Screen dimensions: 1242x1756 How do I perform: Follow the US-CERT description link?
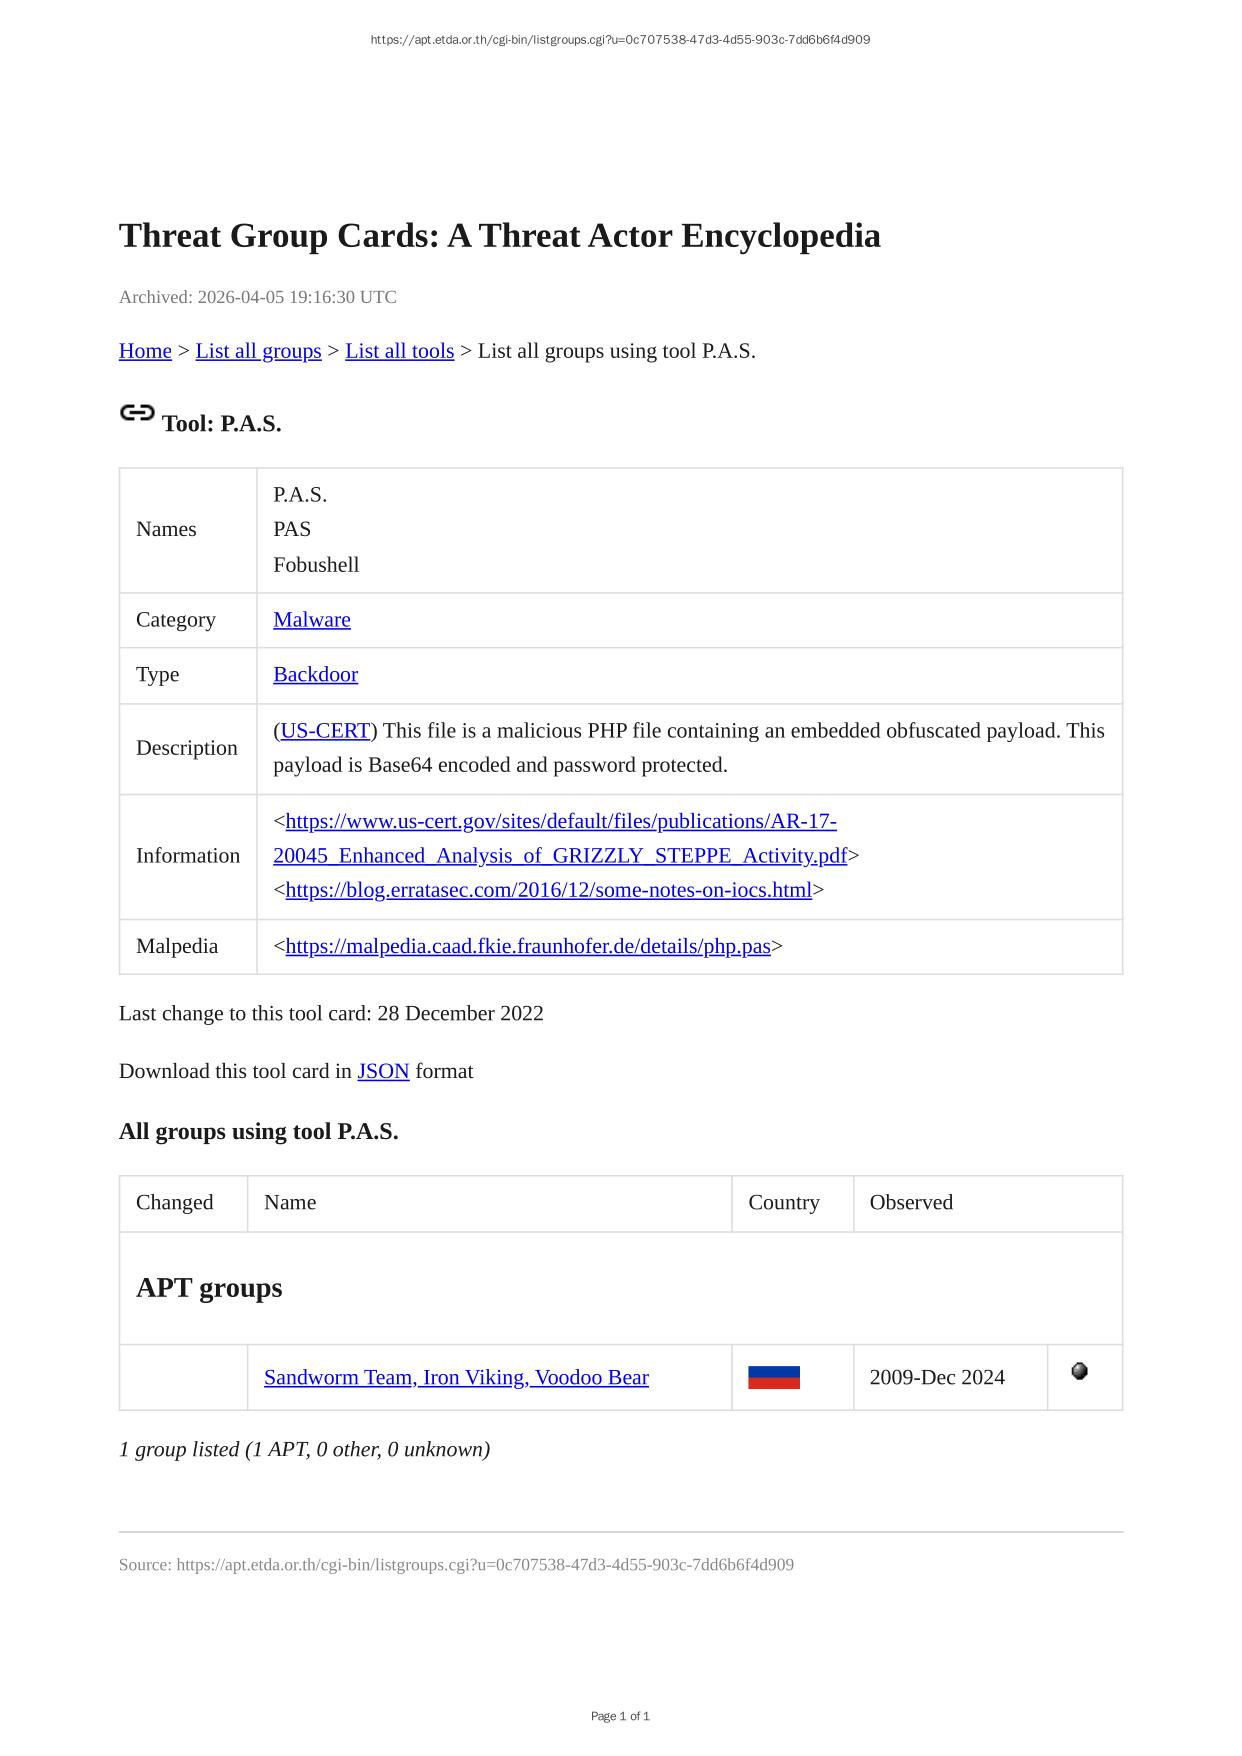click(x=325, y=731)
